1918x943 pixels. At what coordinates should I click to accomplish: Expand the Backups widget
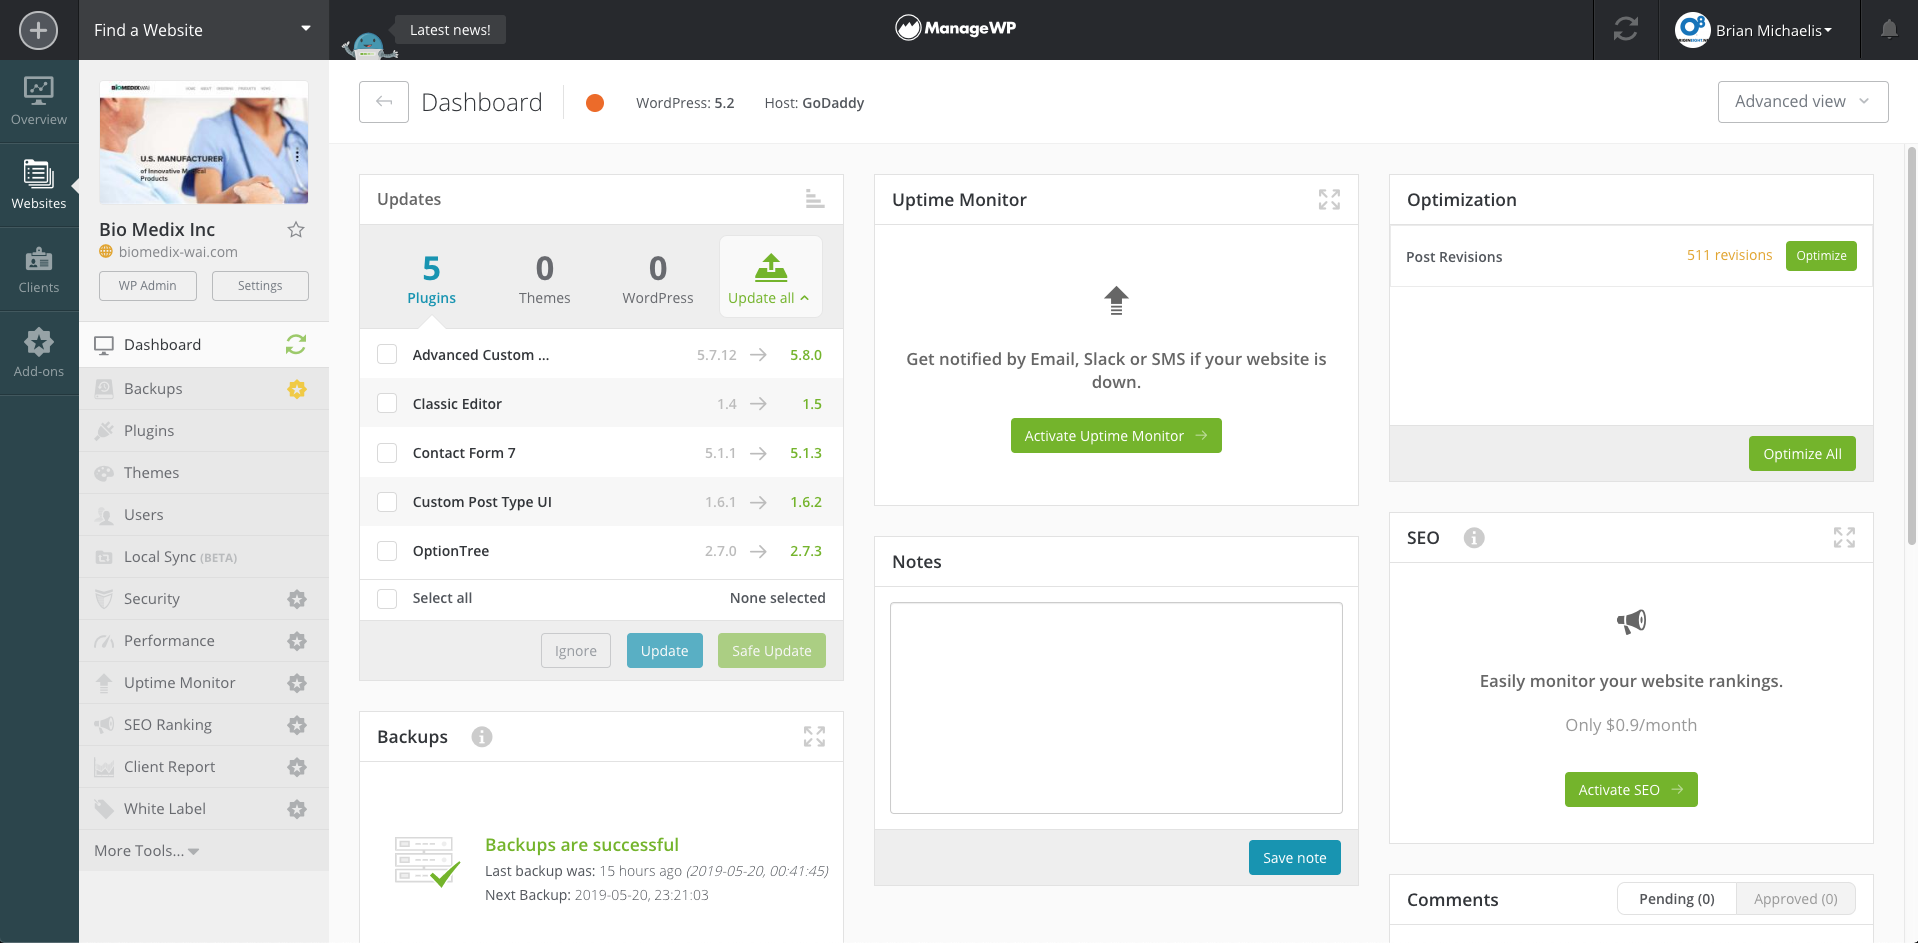click(x=814, y=737)
